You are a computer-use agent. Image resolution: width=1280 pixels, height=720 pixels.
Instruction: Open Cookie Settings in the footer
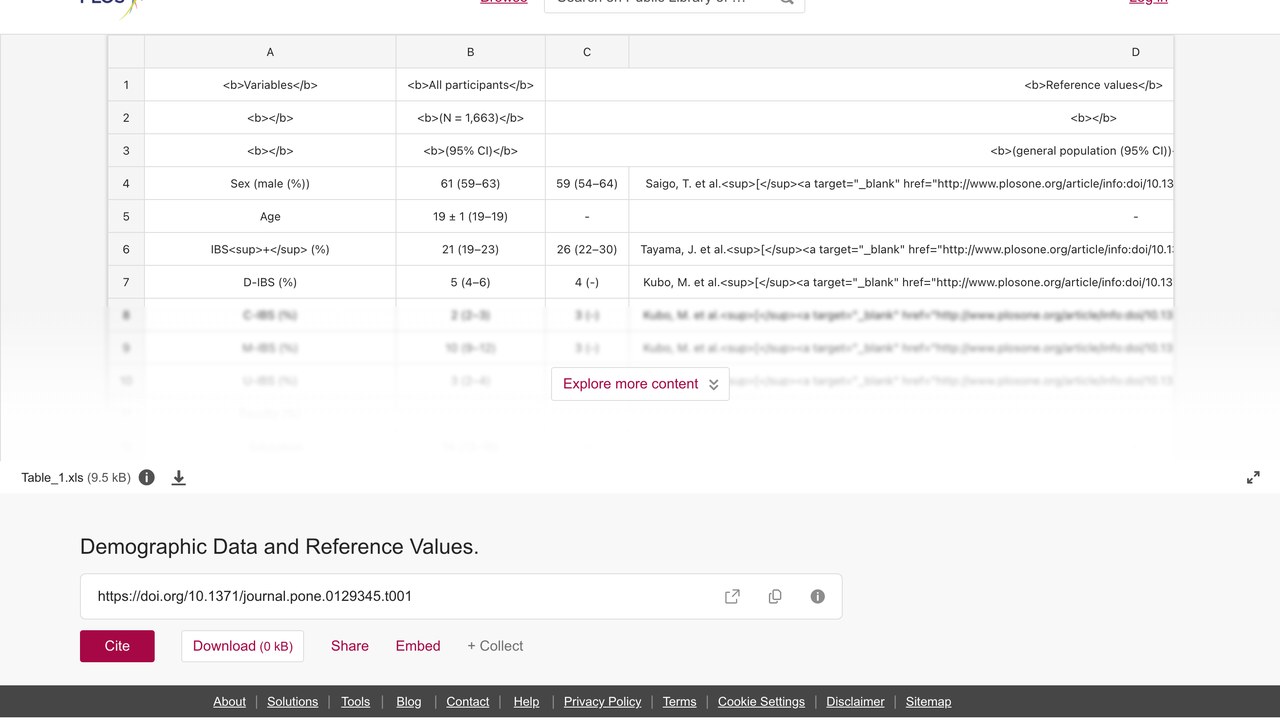point(761,702)
